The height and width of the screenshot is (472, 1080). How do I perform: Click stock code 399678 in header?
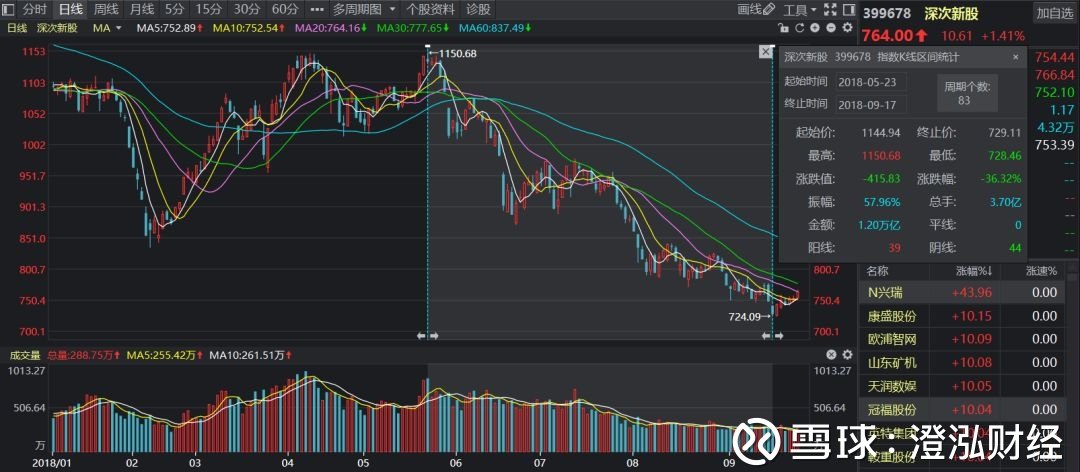[x=887, y=13]
